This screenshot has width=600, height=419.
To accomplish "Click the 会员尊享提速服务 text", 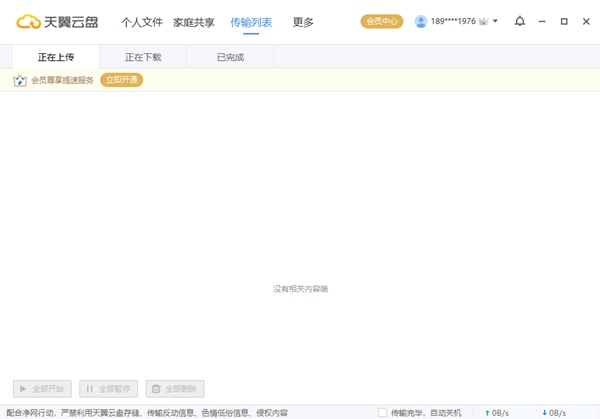I will (x=62, y=80).
